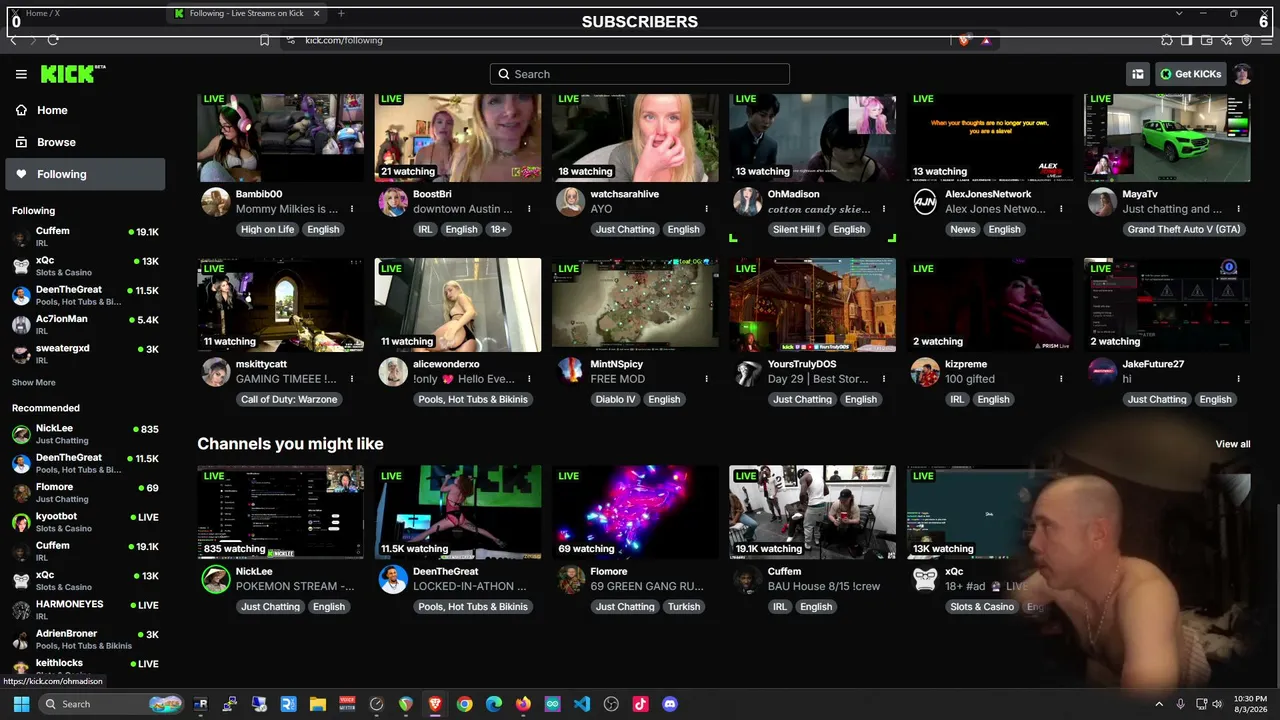Open JakeFuture27's stream options menu
The height and width of the screenshot is (720, 1280).
pyautogui.click(x=1238, y=379)
